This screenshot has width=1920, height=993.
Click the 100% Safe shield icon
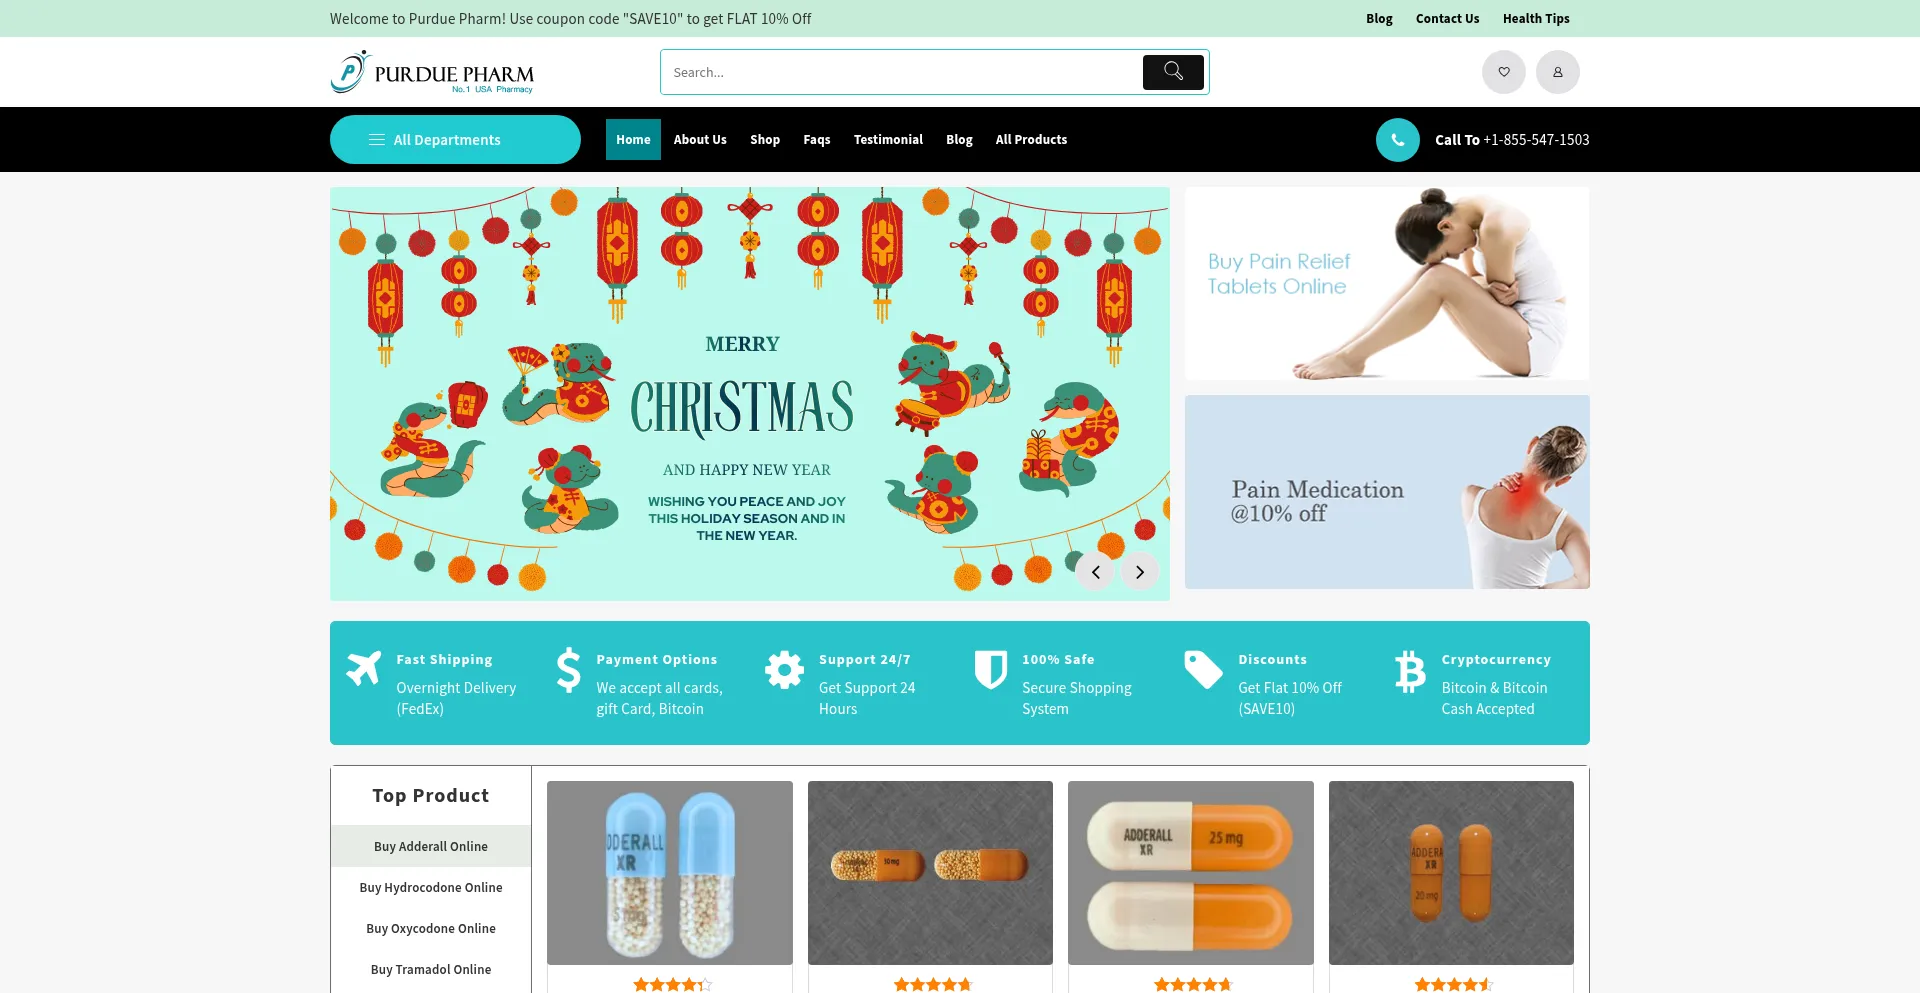pos(991,670)
